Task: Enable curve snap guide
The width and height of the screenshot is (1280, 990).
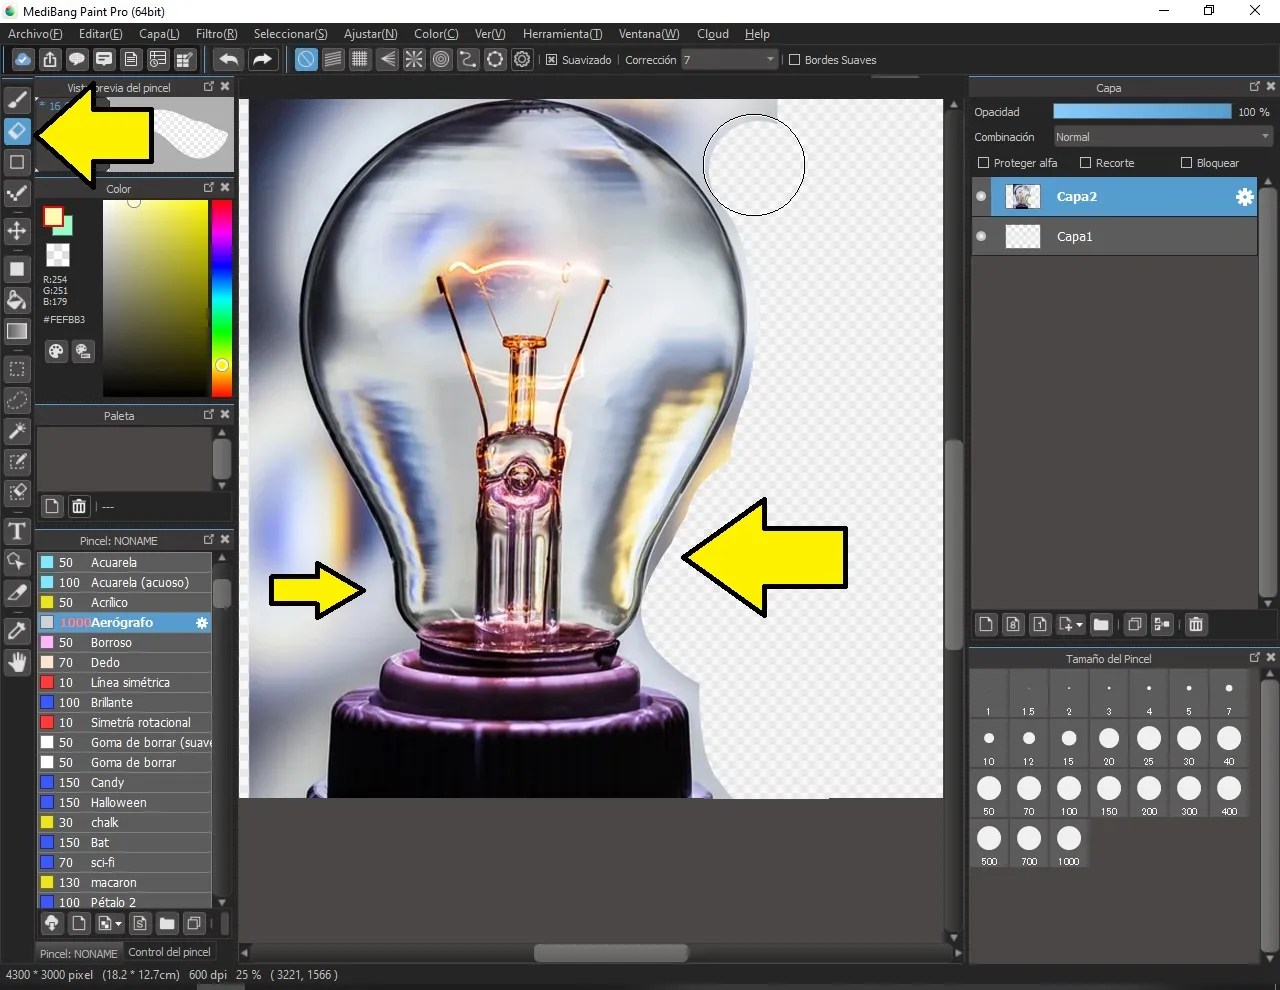Action: (x=468, y=59)
